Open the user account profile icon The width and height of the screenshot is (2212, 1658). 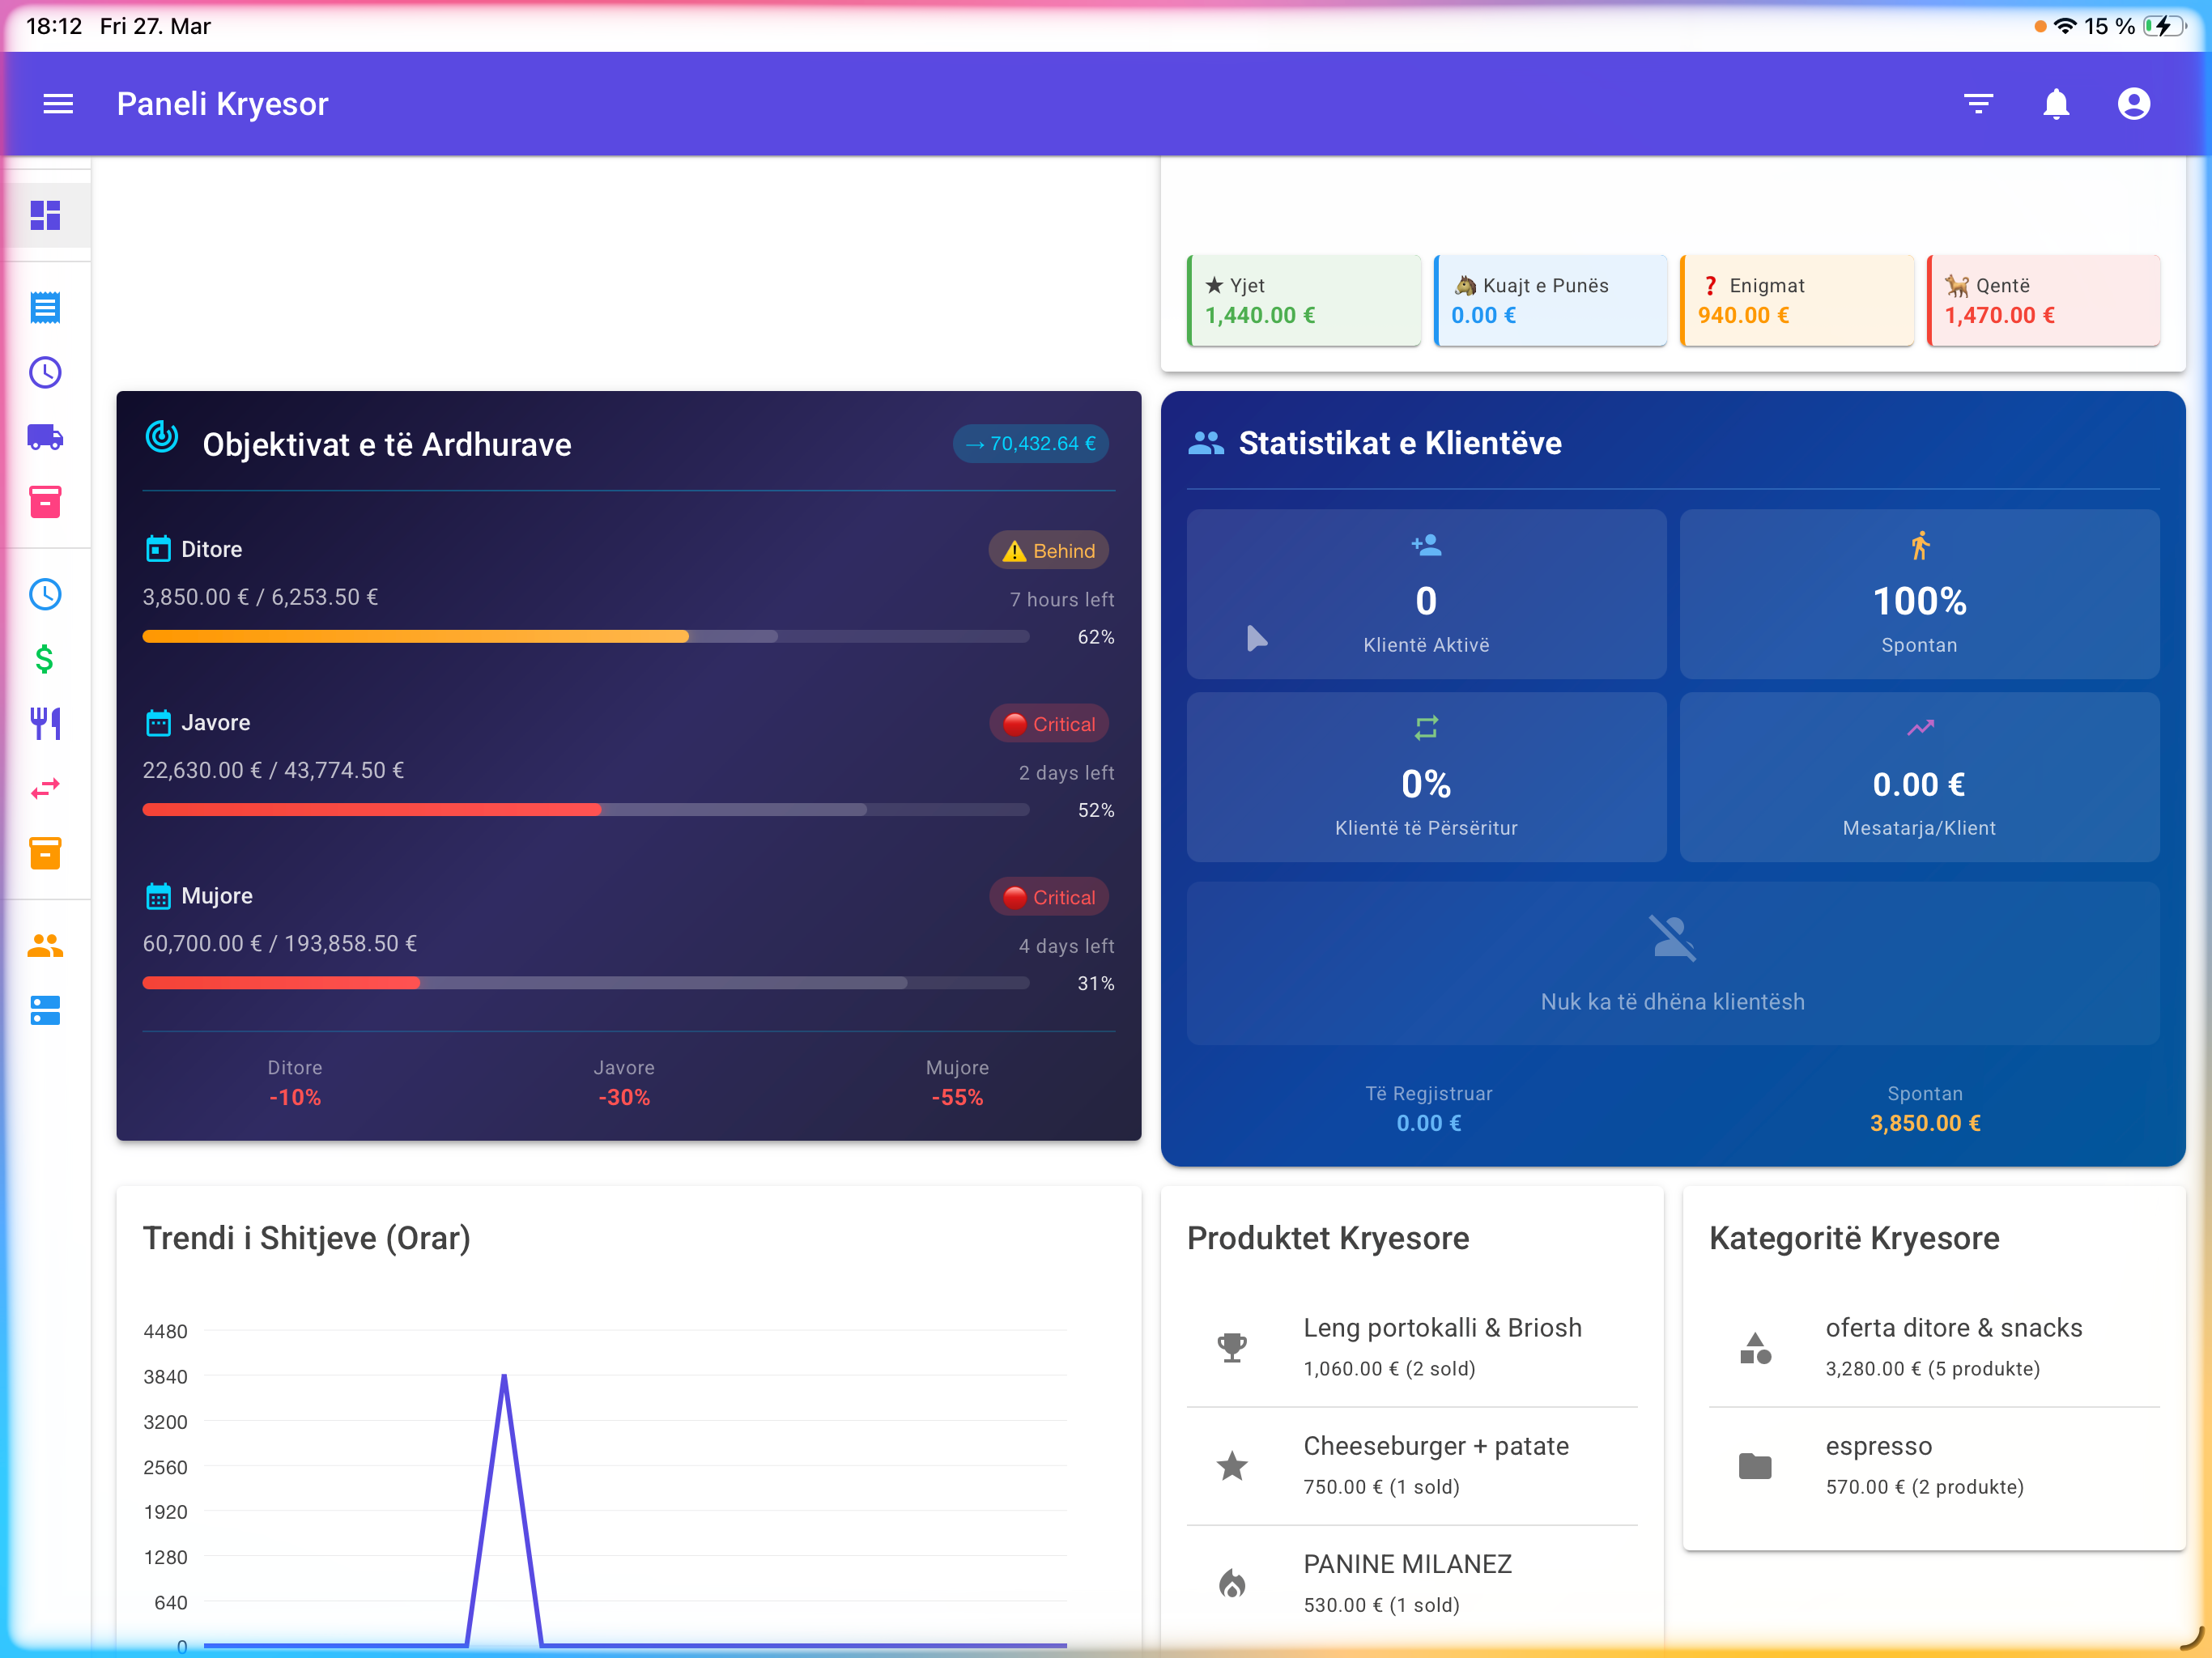coord(2133,103)
